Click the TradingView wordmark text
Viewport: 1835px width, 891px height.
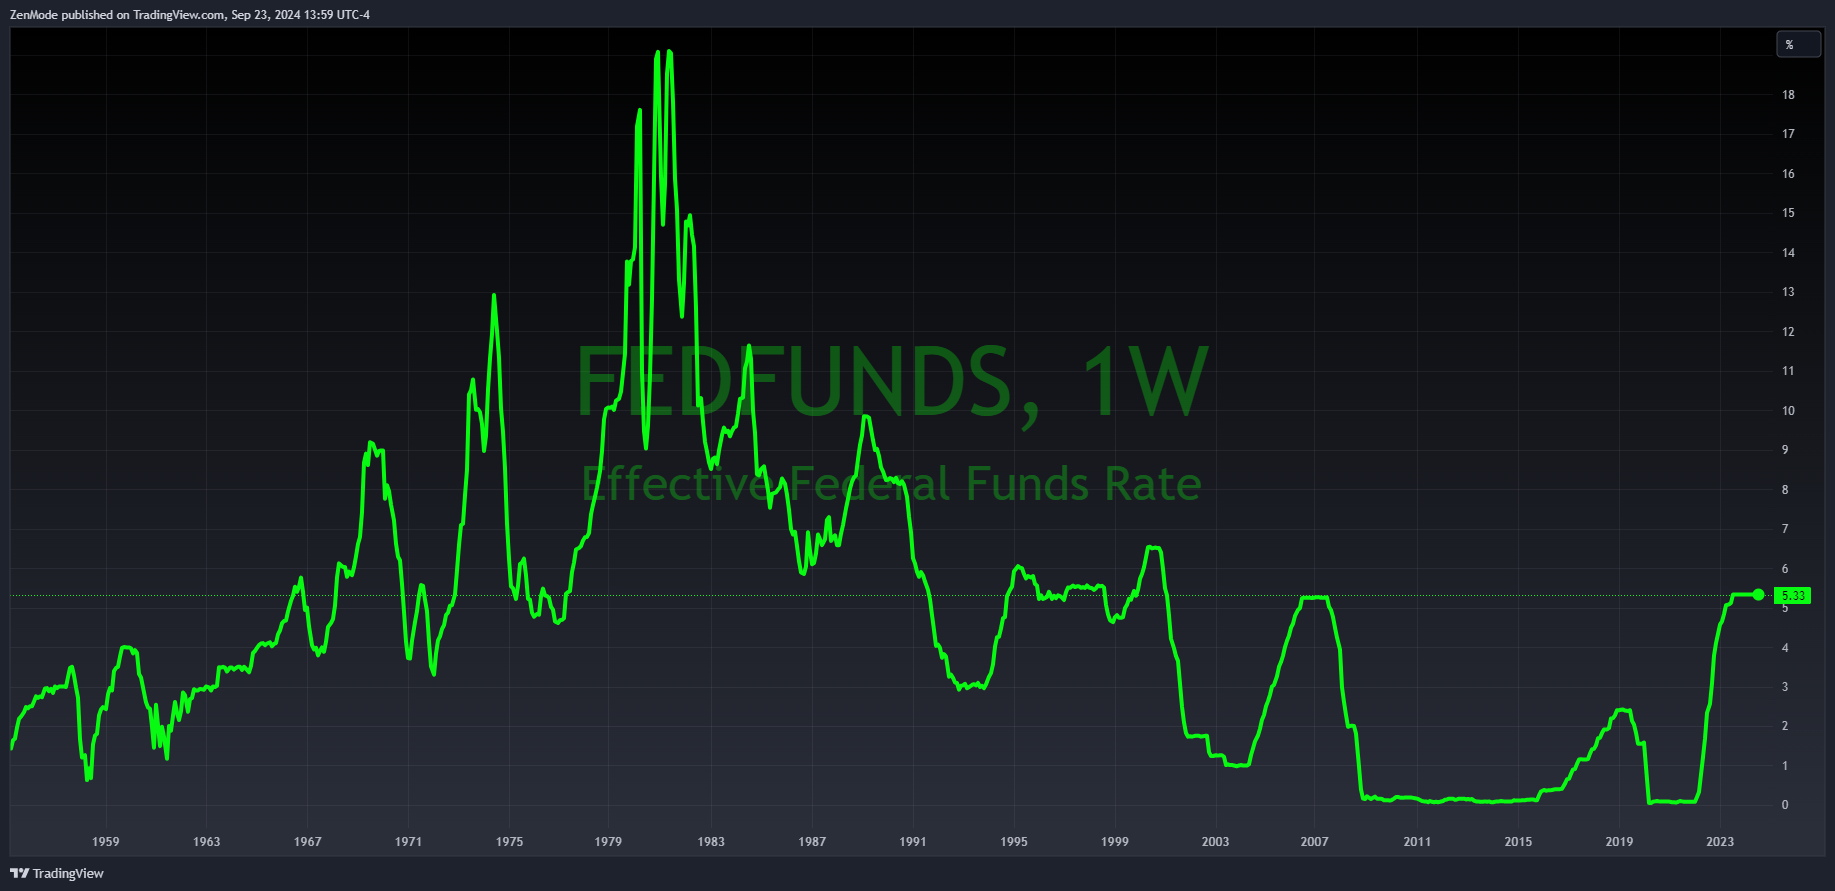coord(68,874)
